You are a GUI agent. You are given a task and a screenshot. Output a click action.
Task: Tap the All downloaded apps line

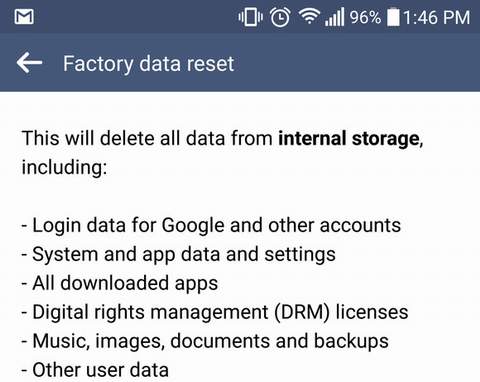point(120,284)
